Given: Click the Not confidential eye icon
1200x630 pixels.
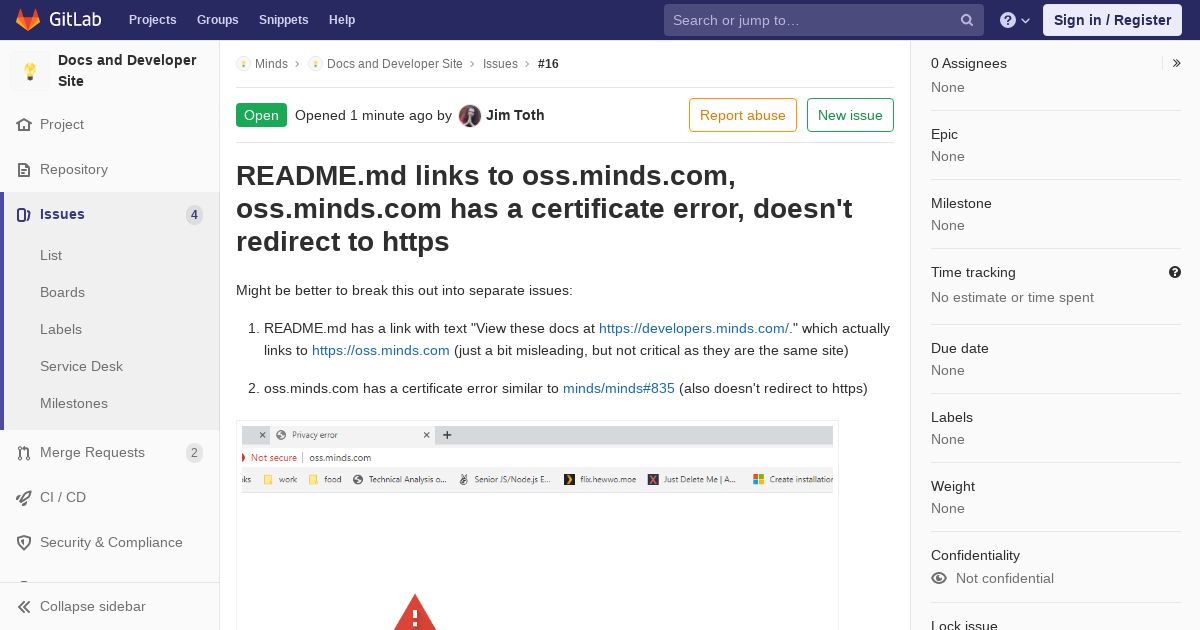Looking at the screenshot, I should point(939,578).
